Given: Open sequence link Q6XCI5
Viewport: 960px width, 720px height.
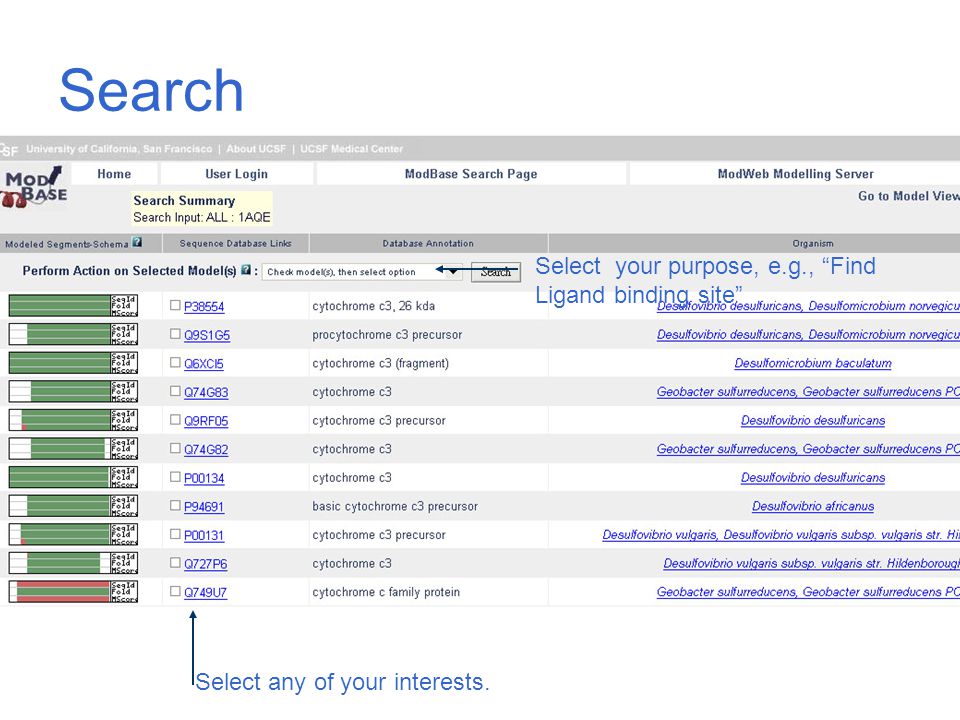Looking at the screenshot, I should tap(204, 364).
